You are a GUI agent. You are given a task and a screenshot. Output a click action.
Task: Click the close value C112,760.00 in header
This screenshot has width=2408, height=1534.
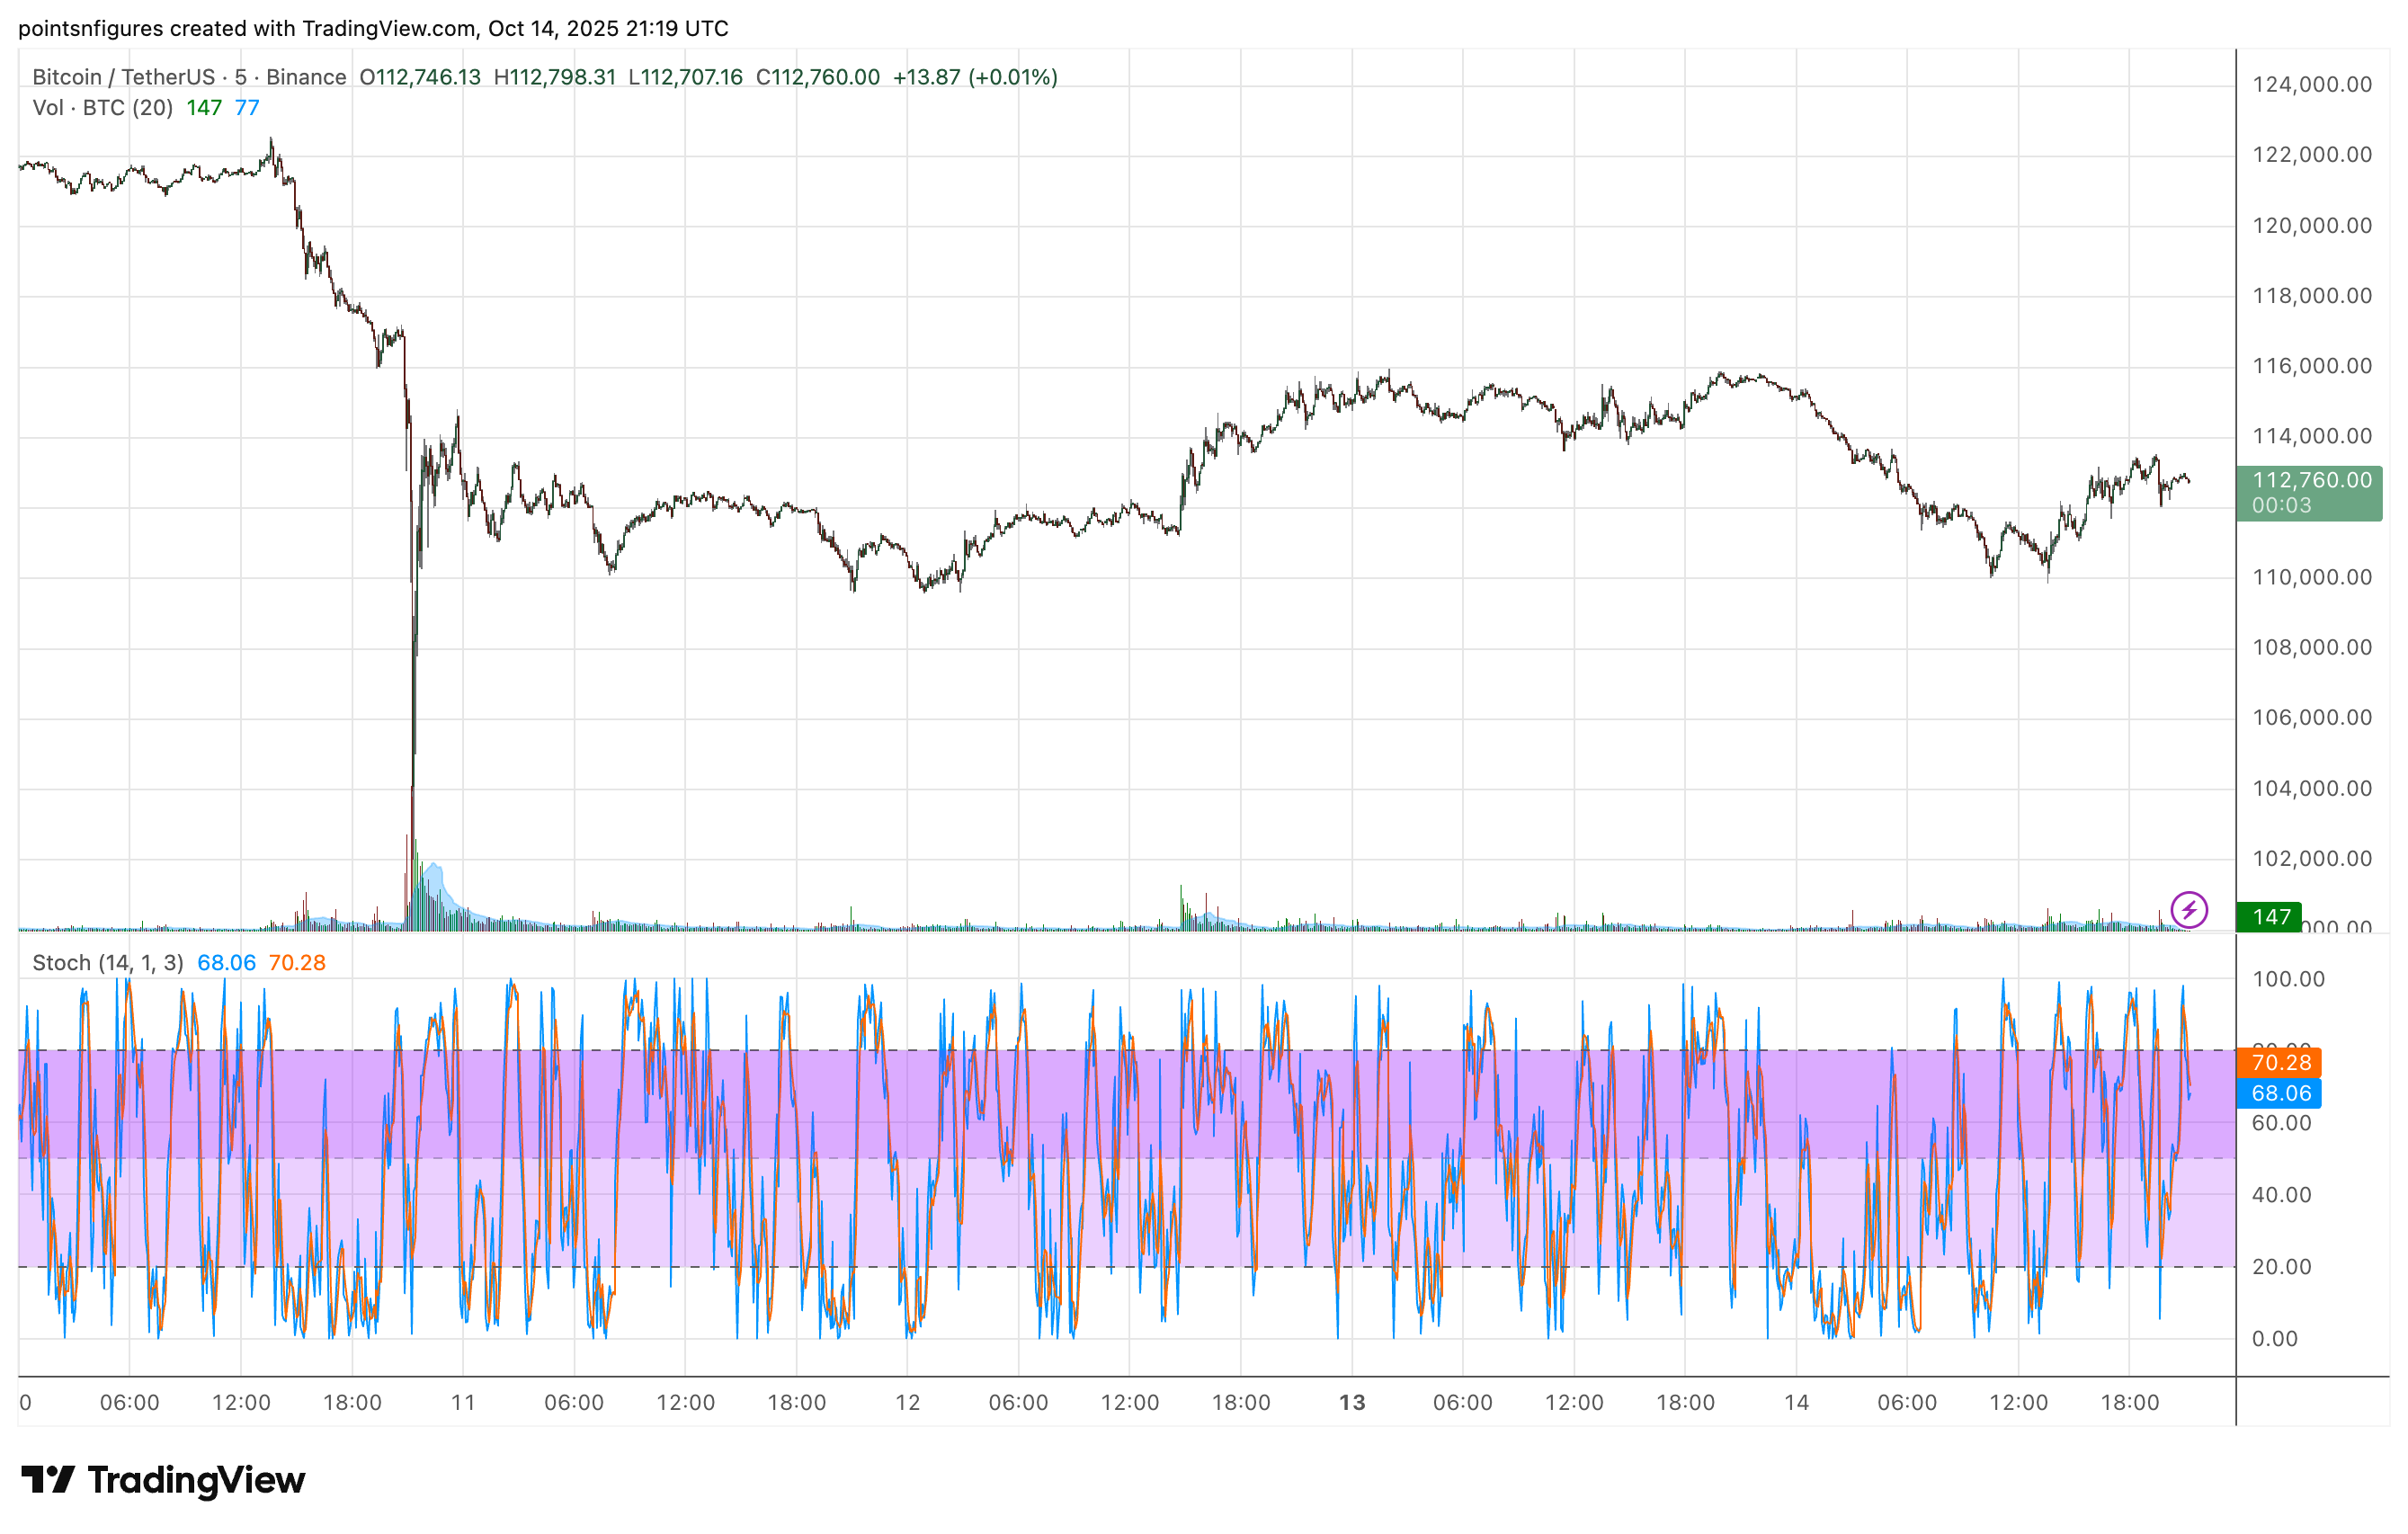[817, 77]
